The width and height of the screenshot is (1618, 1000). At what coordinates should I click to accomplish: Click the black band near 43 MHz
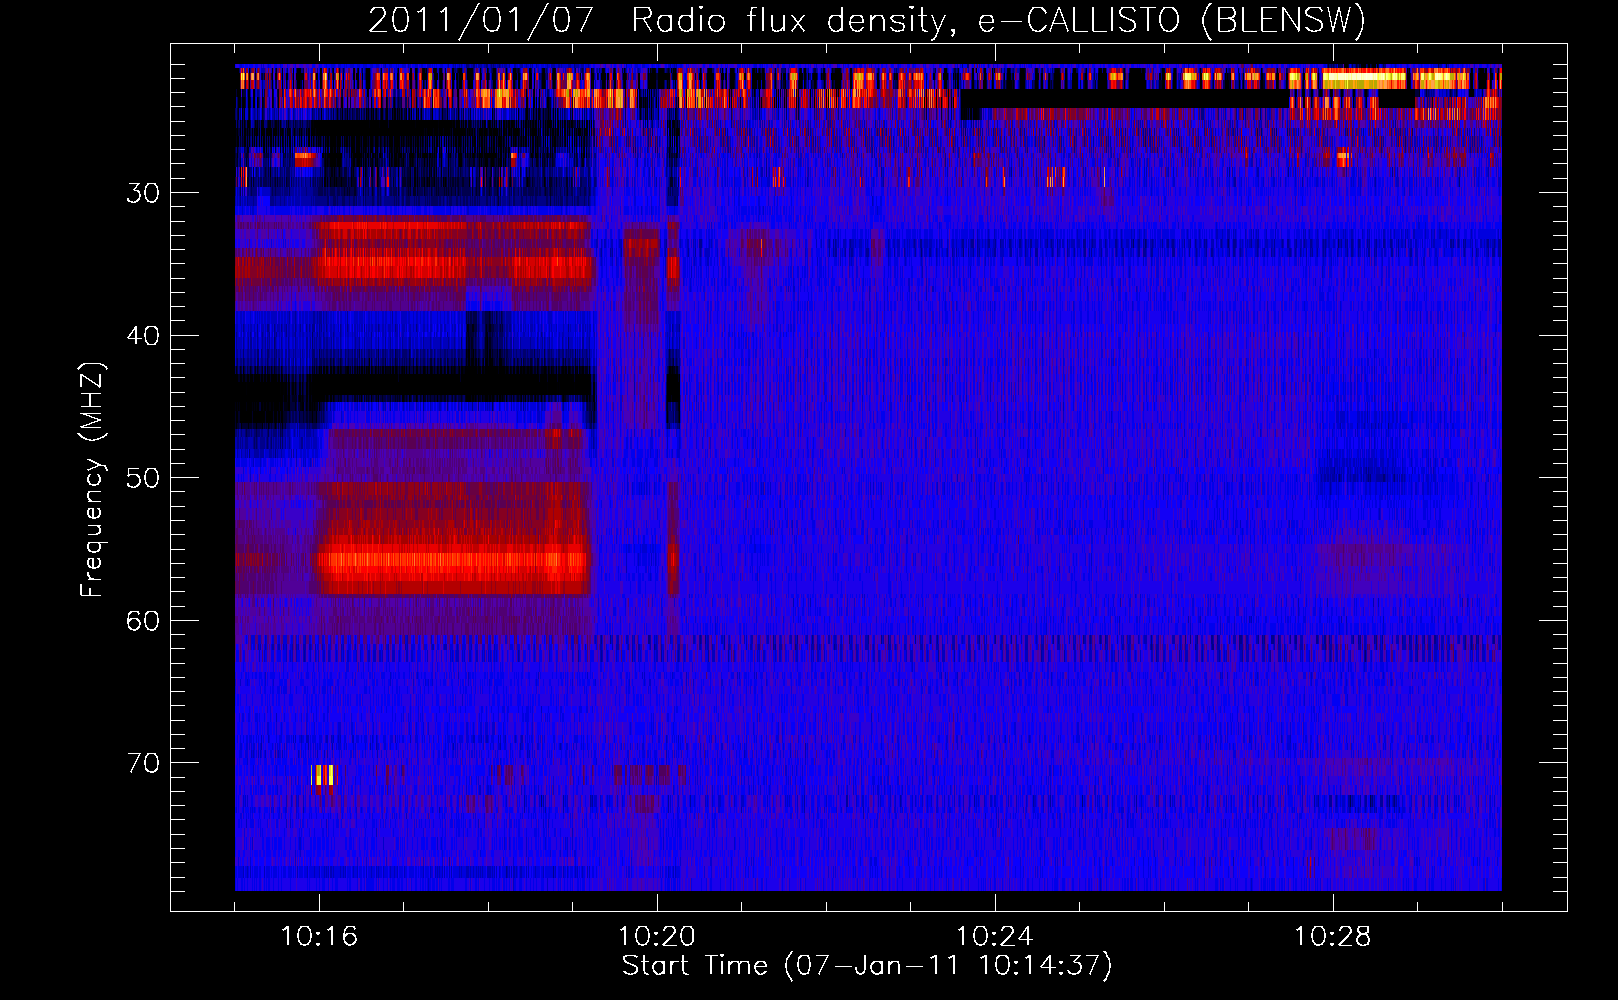(x=415, y=383)
